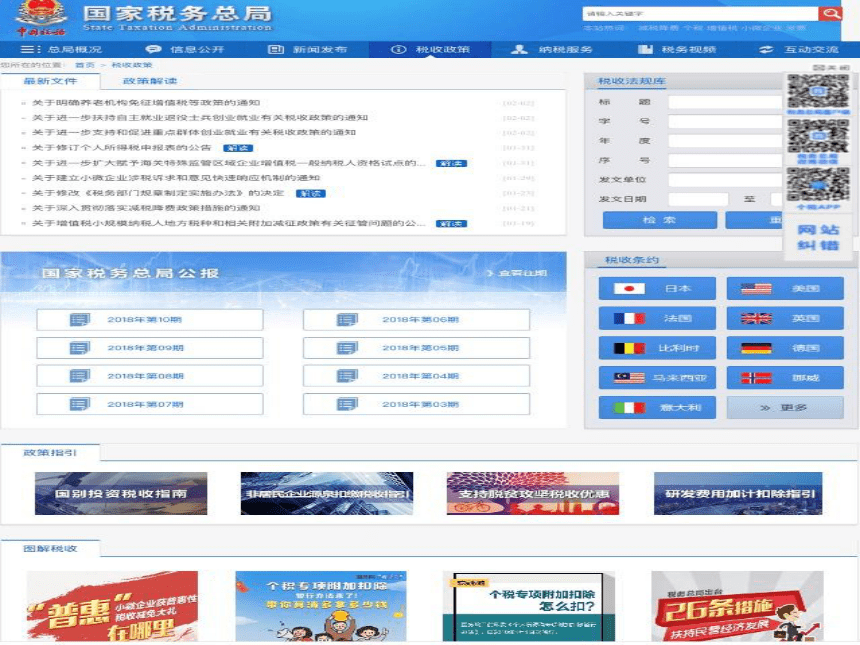
Task: Click the red magnifier search icon
Action: tap(830, 13)
